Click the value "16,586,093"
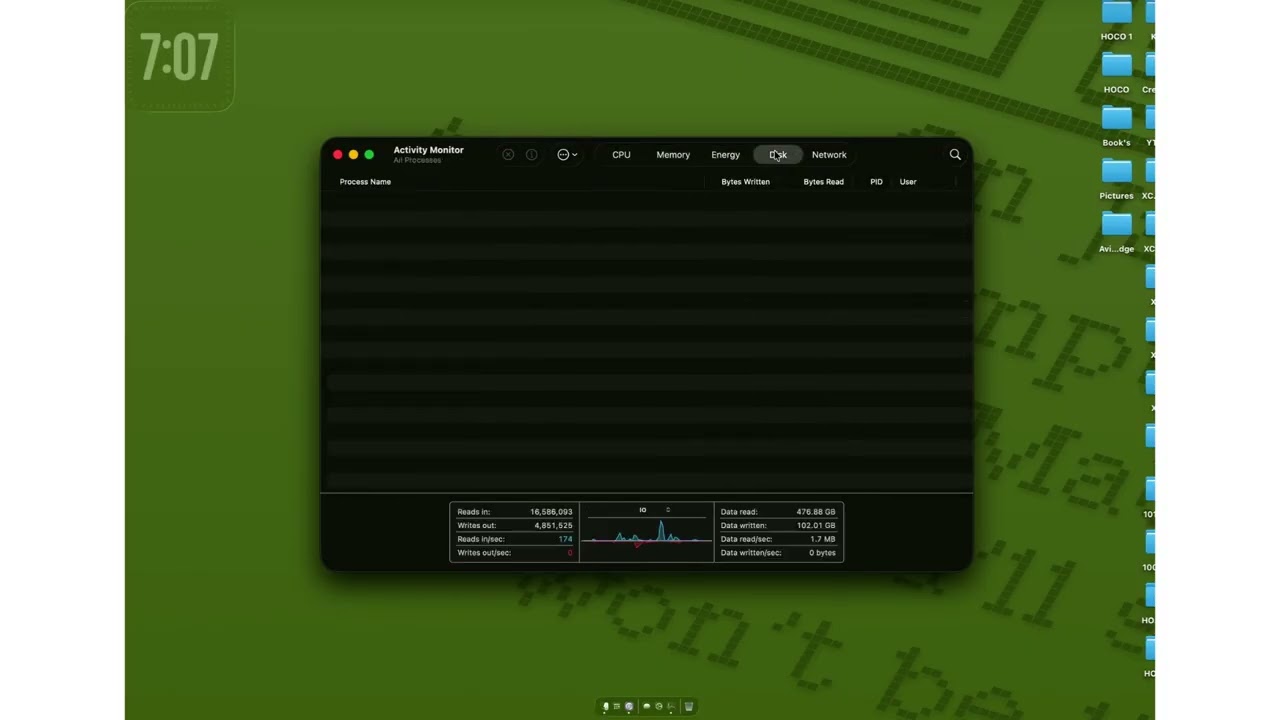The height and width of the screenshot is (720, 1280). [551, 512]
